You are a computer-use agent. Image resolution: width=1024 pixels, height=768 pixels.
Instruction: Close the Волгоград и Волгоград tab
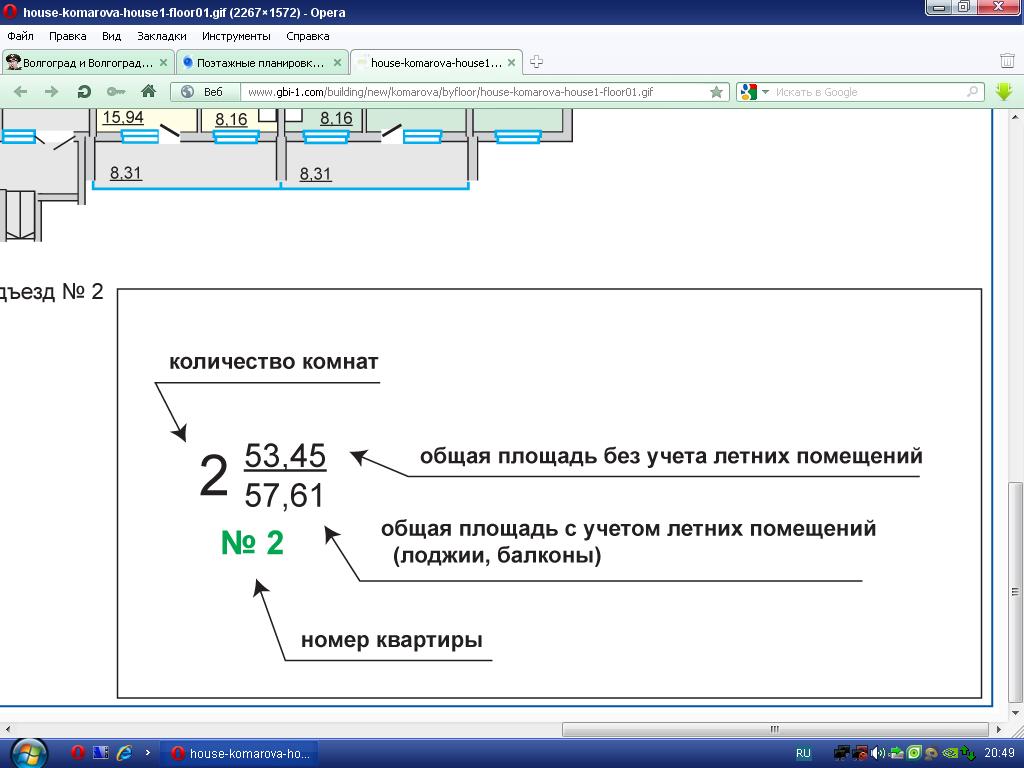(x=164, y=62)
